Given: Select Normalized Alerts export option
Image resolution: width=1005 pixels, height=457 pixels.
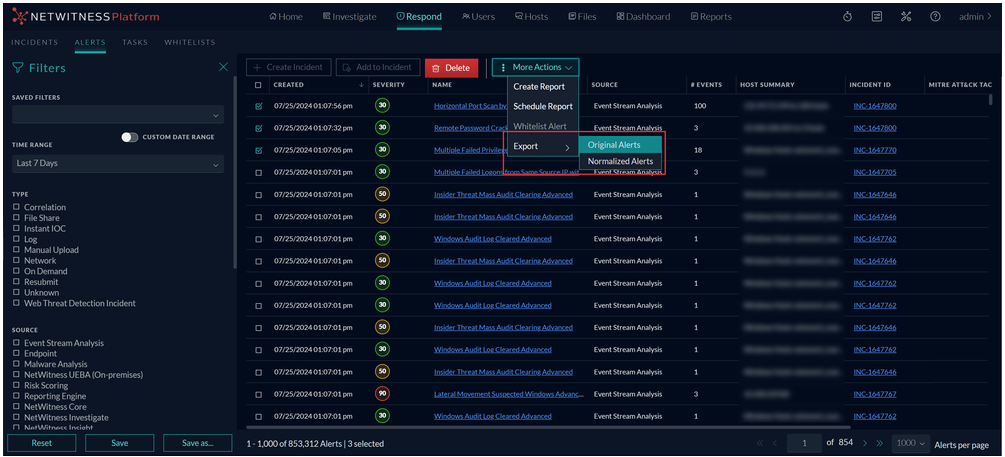Looking at the screenshot, I should pyautogui.click(x=620, y=162).
